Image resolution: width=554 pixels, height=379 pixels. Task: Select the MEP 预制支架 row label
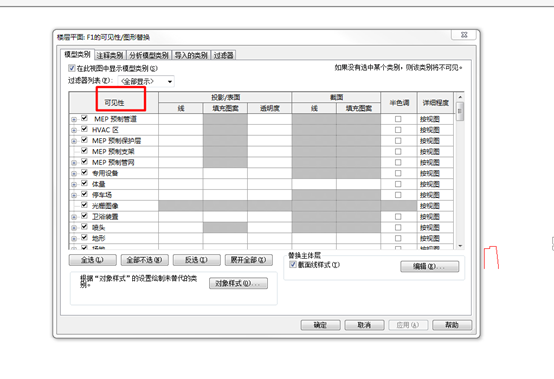[113, 152]
